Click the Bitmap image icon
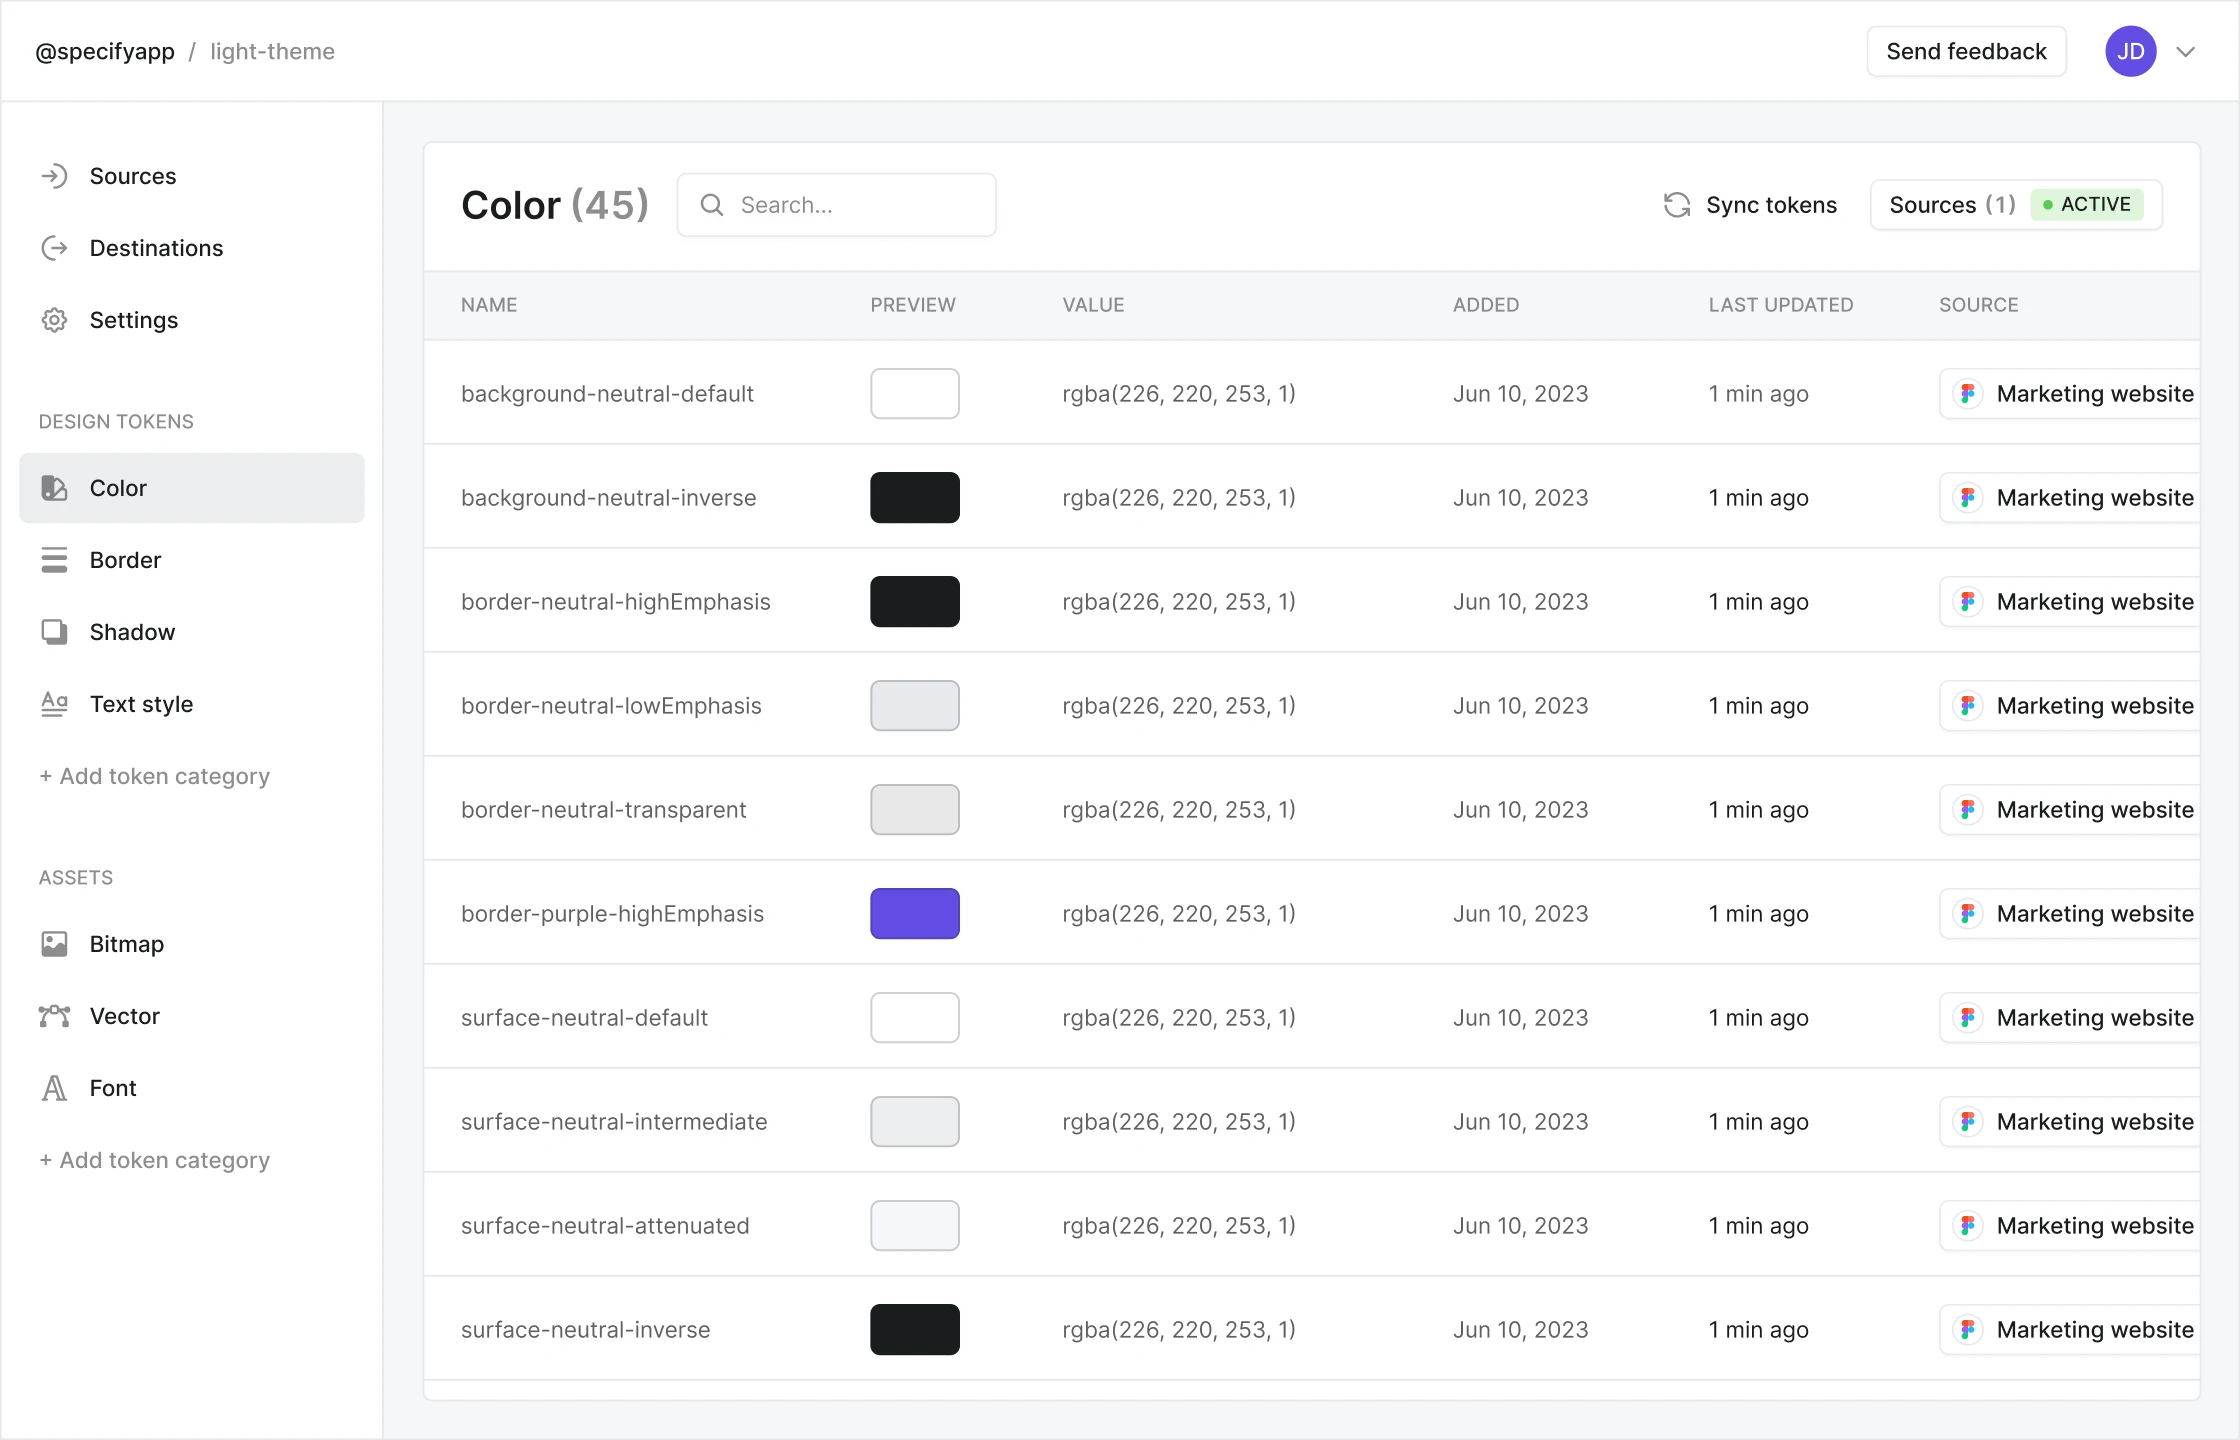The image size is (2240, 1440). [54, 944]
